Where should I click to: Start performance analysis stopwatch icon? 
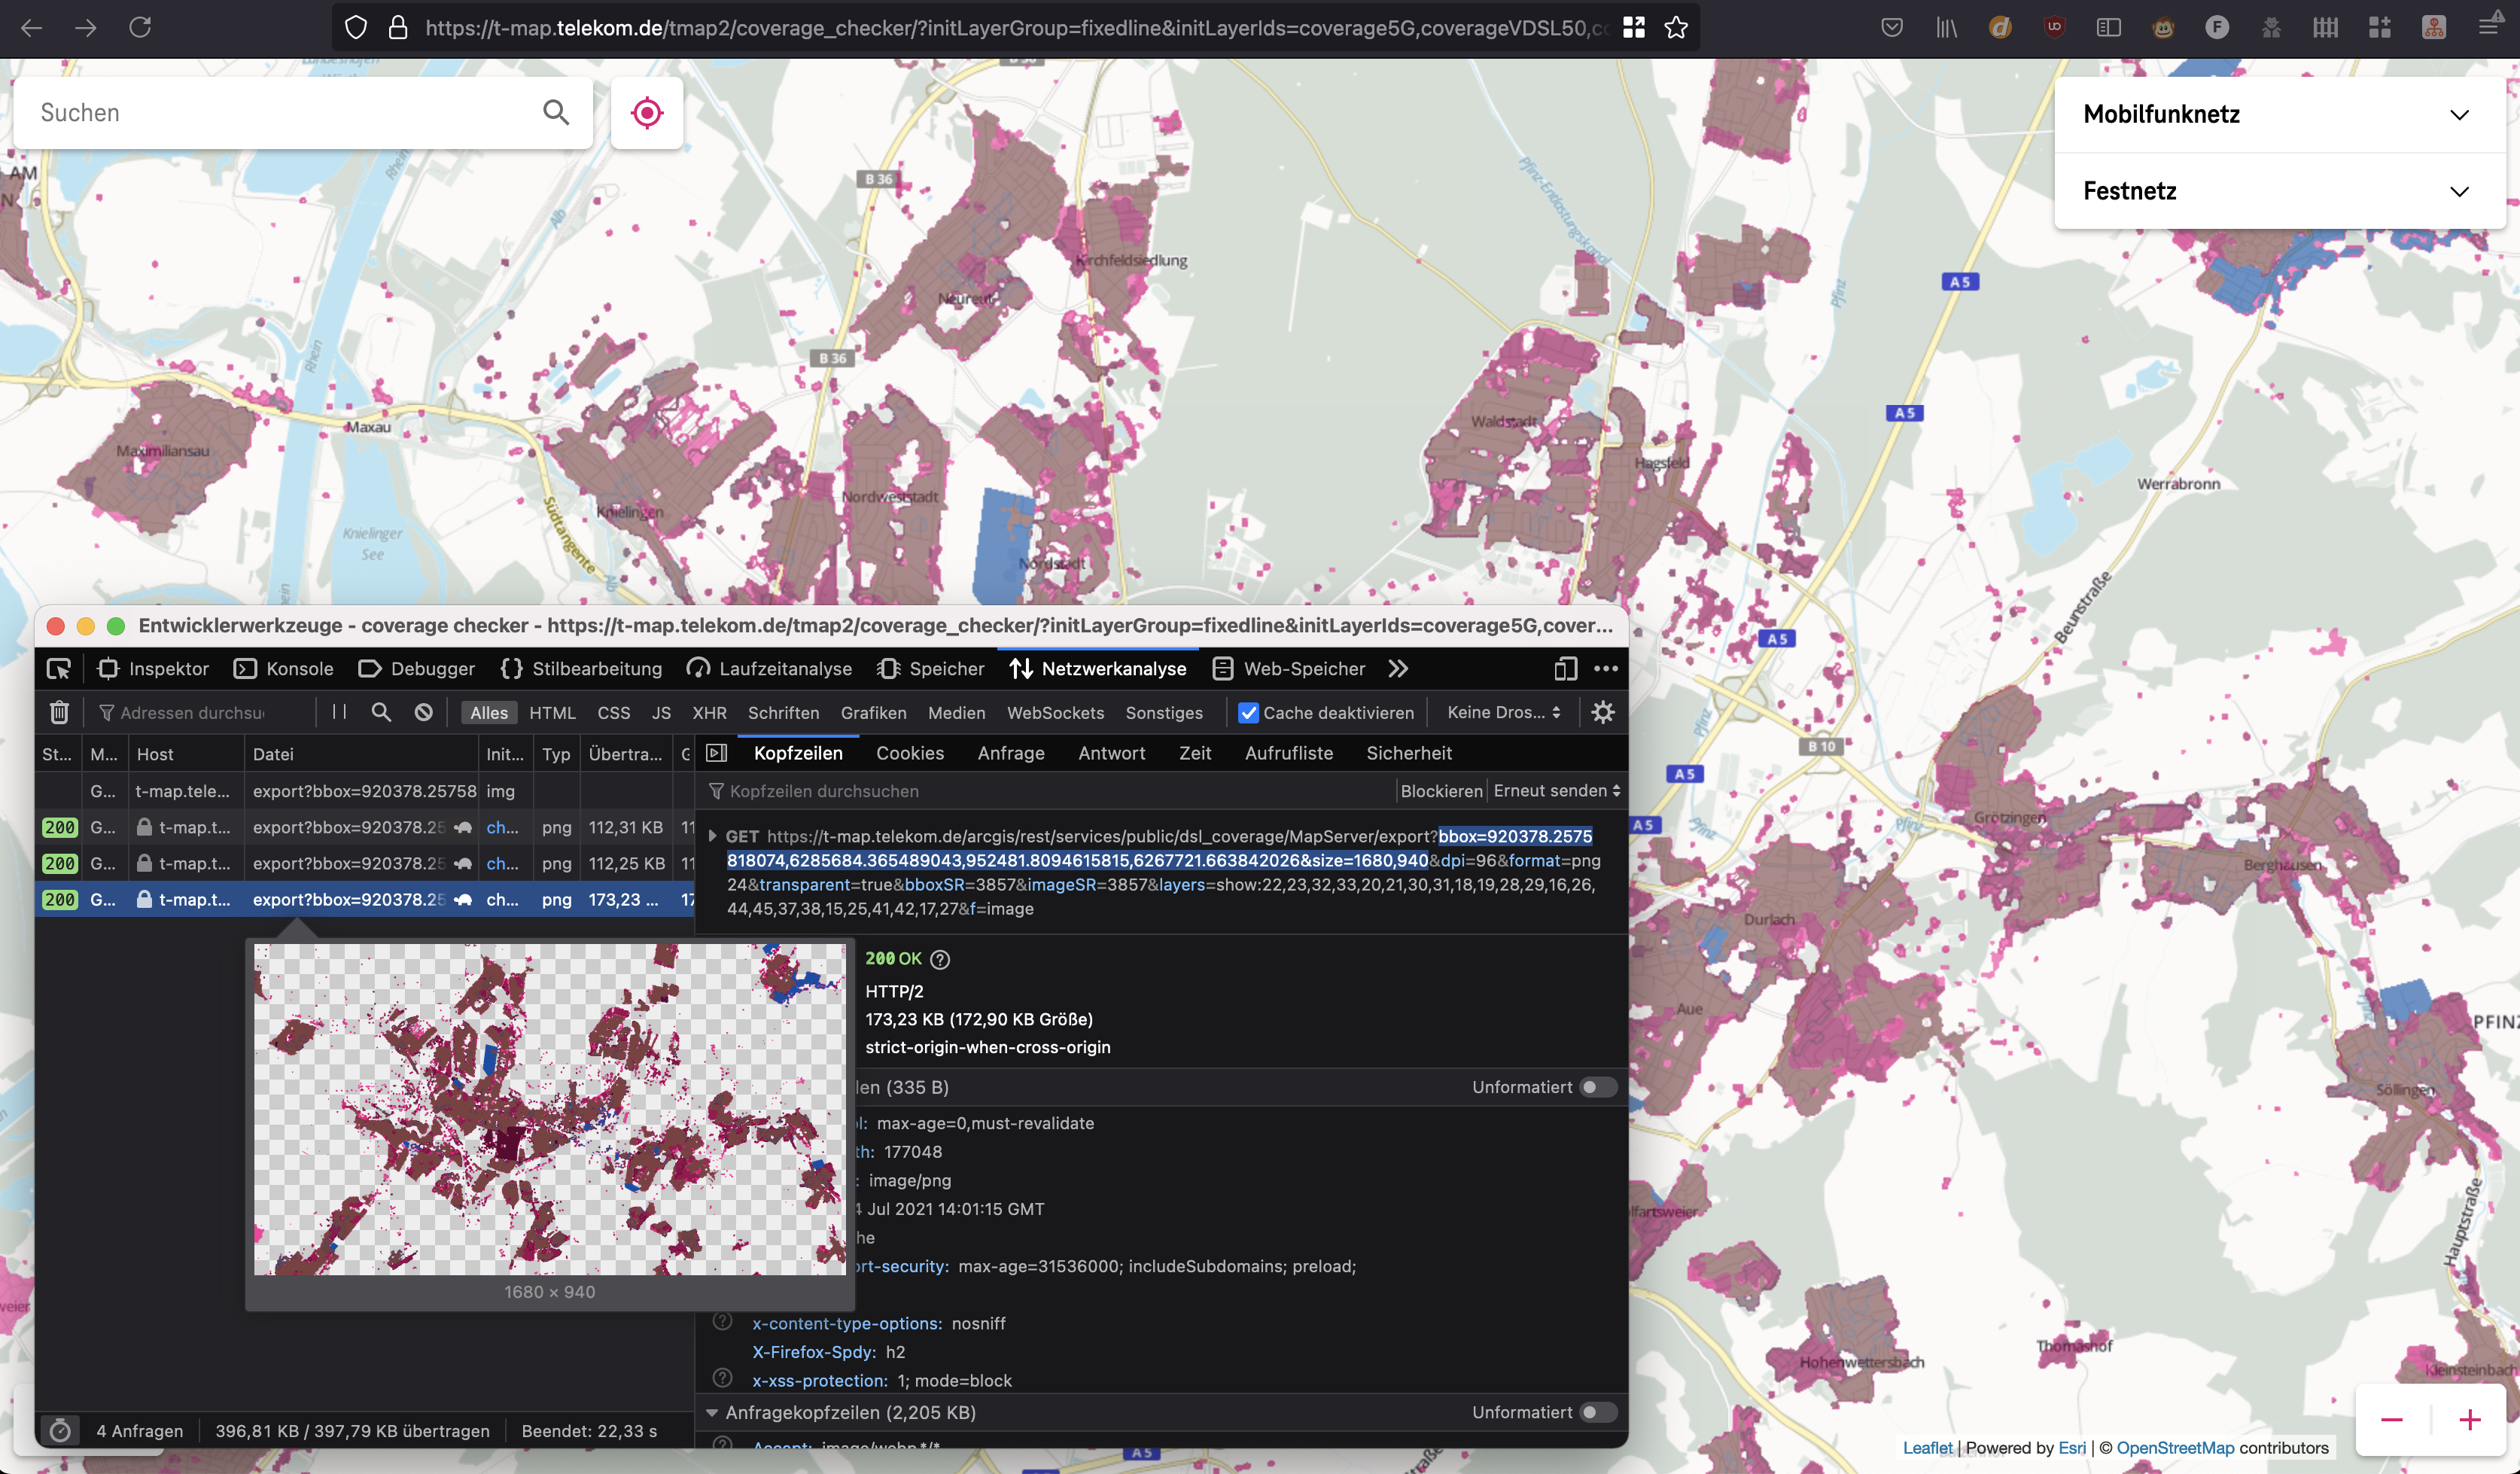tap(60, 1431)
